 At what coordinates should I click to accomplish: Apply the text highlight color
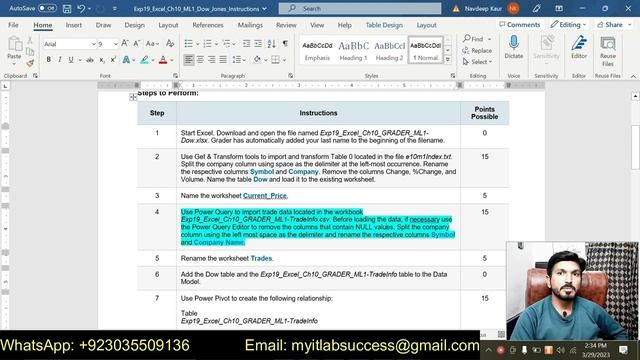coord(144,60)
